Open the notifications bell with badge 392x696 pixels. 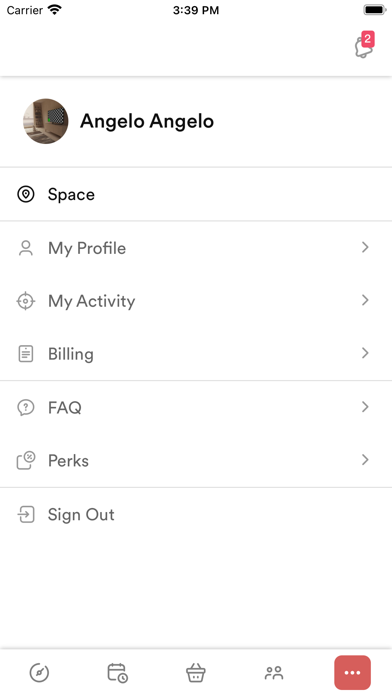[364, 45]
